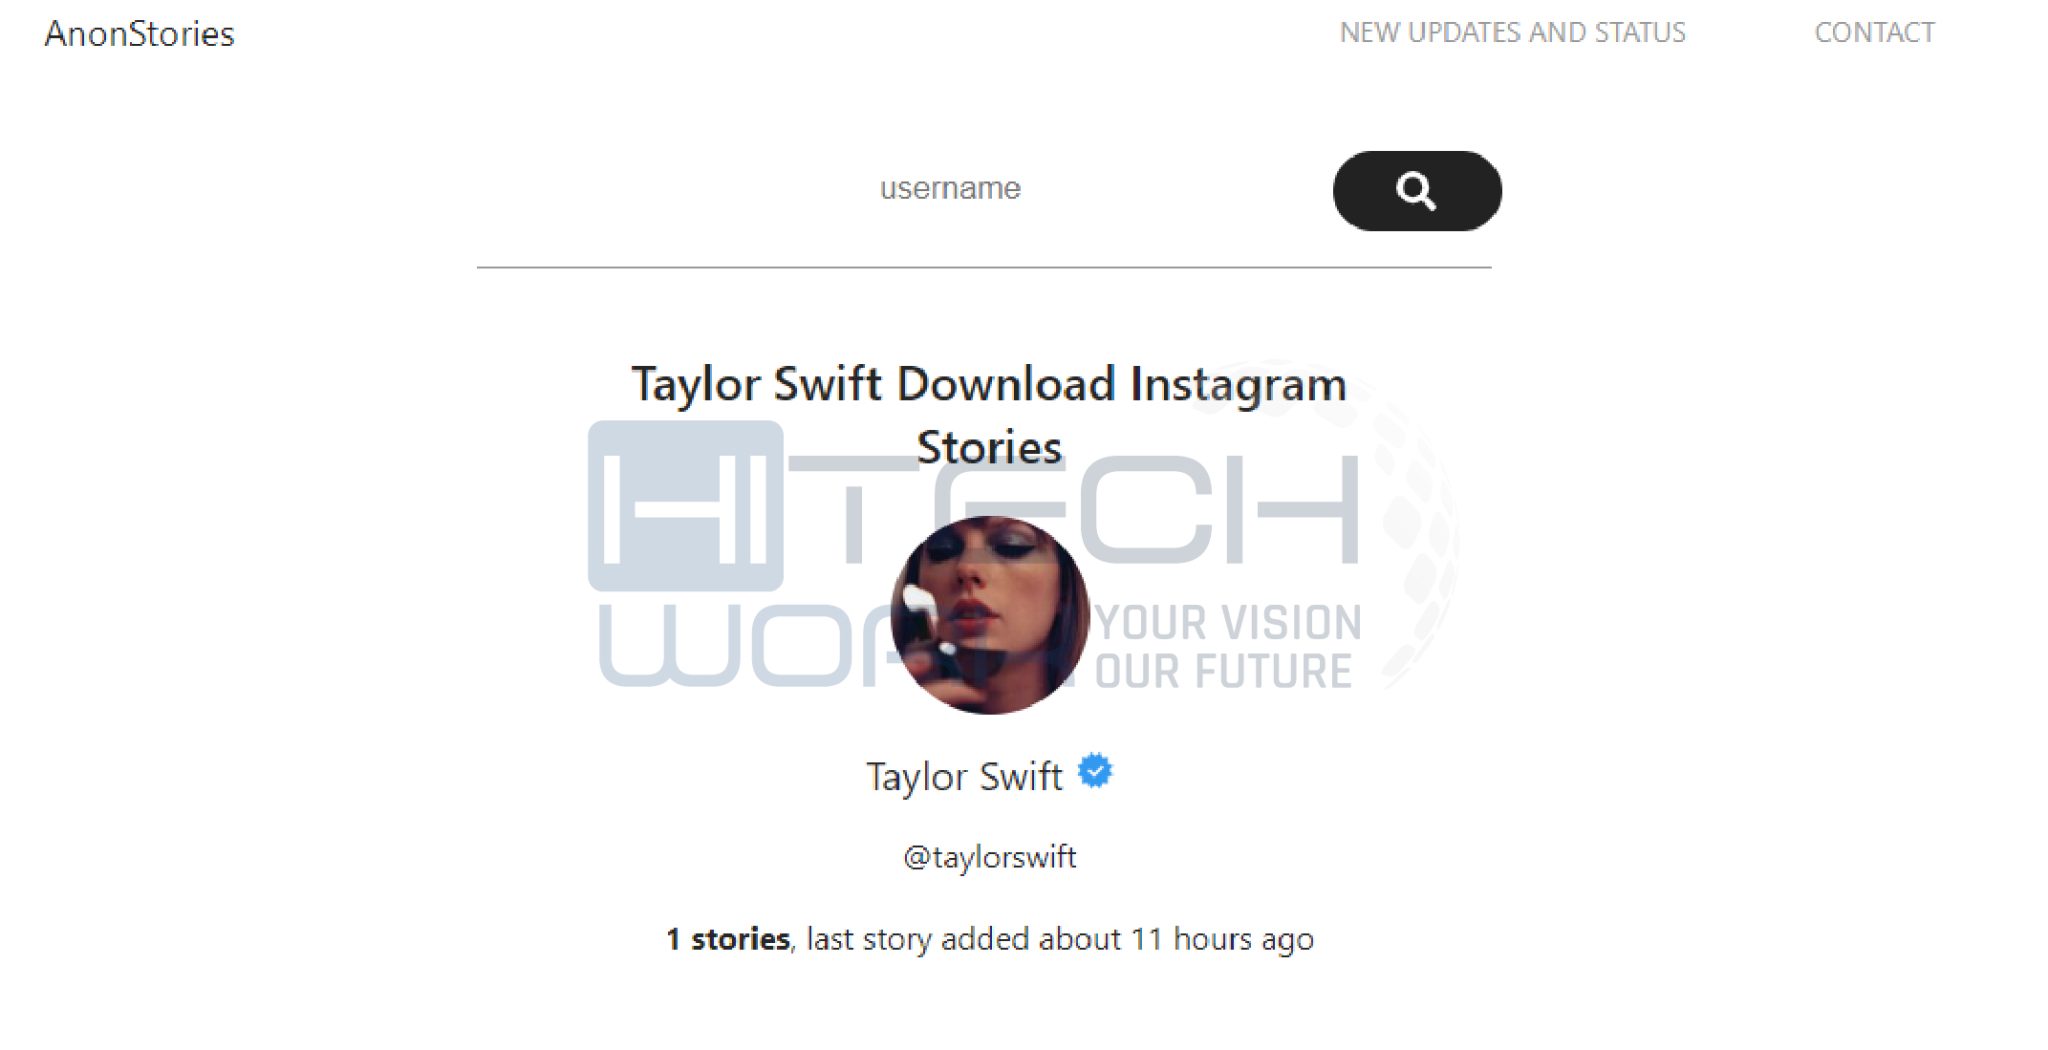Click the "OUR FUTURE" watermark text
Viewport: 2048px width, 1050px height.
pyautogui.click(x=1224, y=670)
